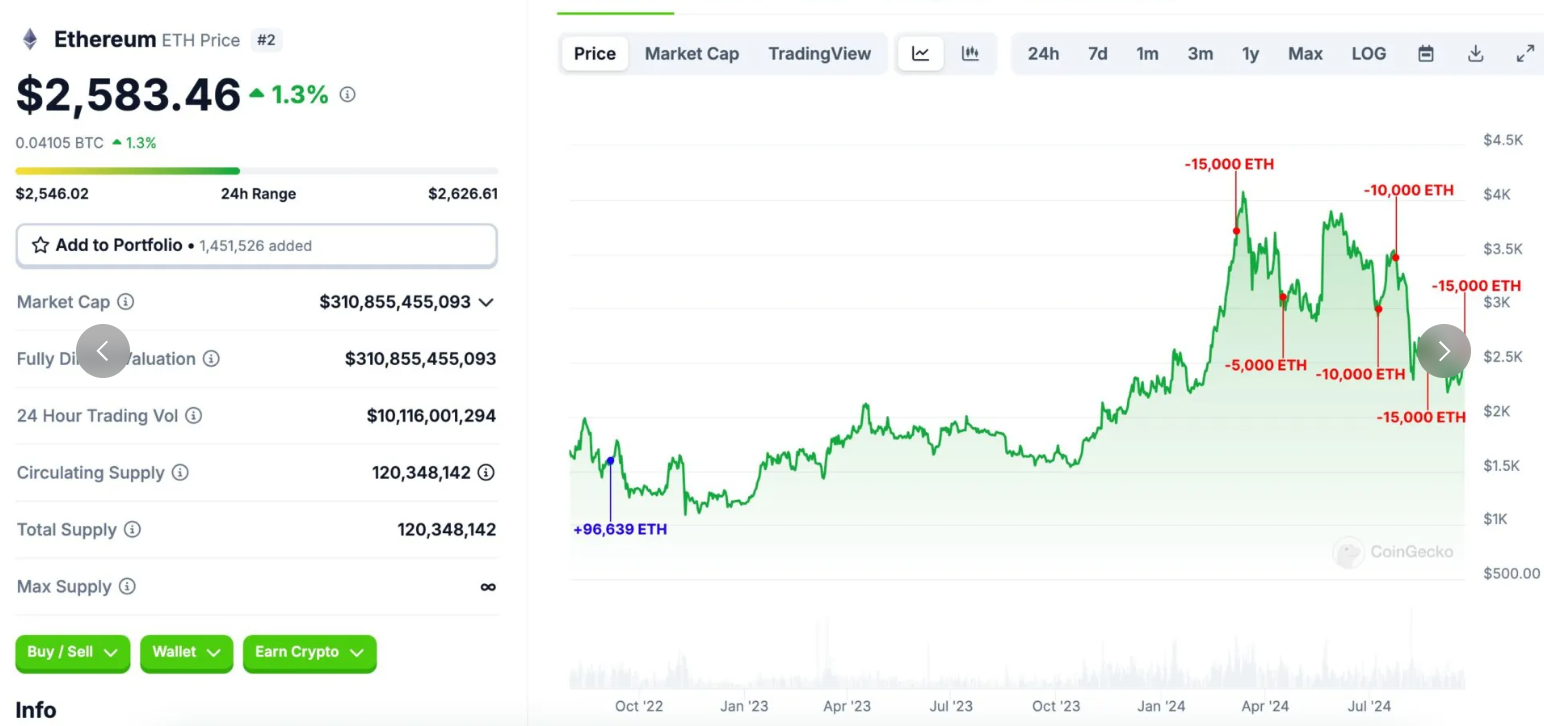Open the Buy / Sell dropdown
This screenshot has width=1544, height=726.
(x=73, y=652)
